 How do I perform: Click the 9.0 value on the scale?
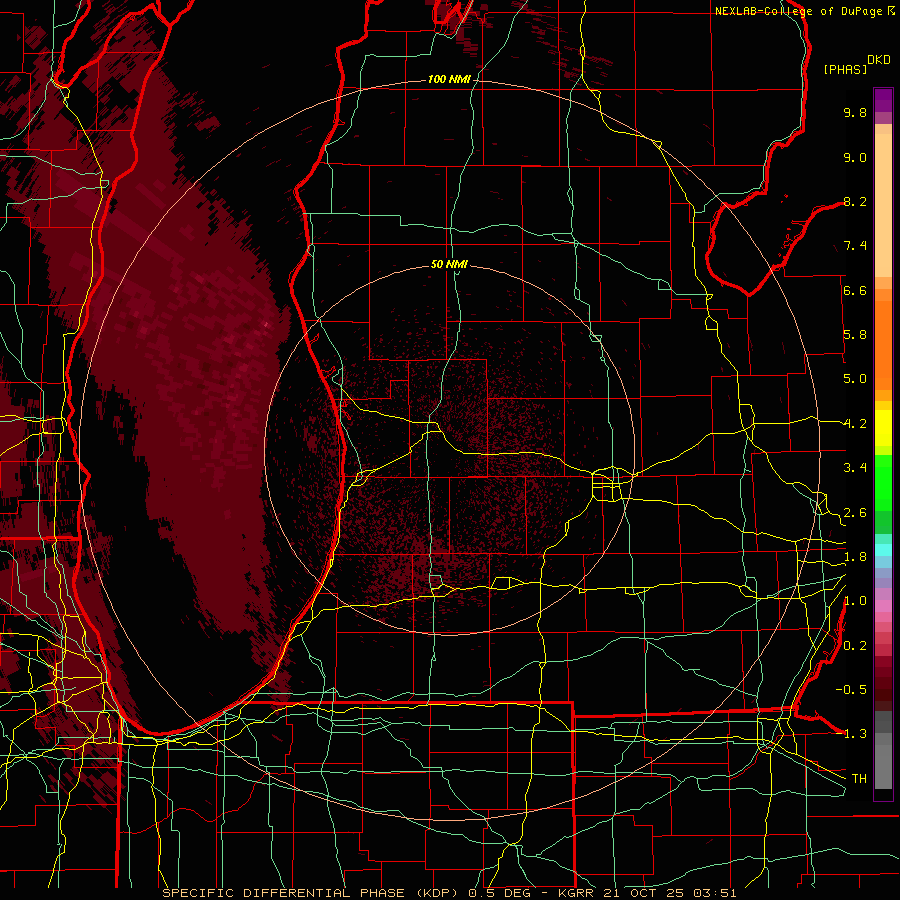[855, 157]
